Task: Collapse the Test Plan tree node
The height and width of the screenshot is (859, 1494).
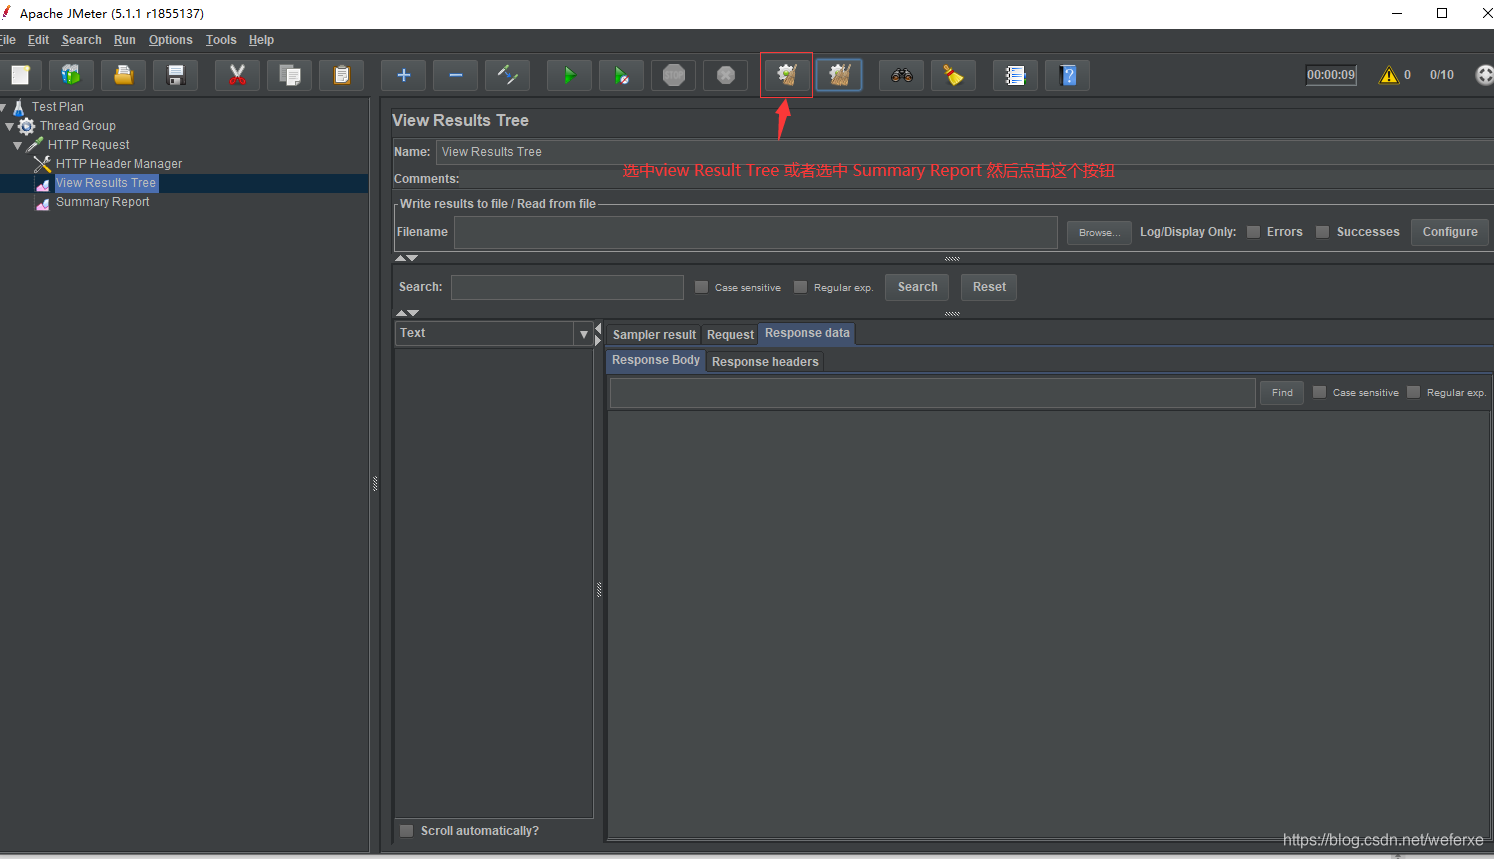Action: click(x=4, y=107)
